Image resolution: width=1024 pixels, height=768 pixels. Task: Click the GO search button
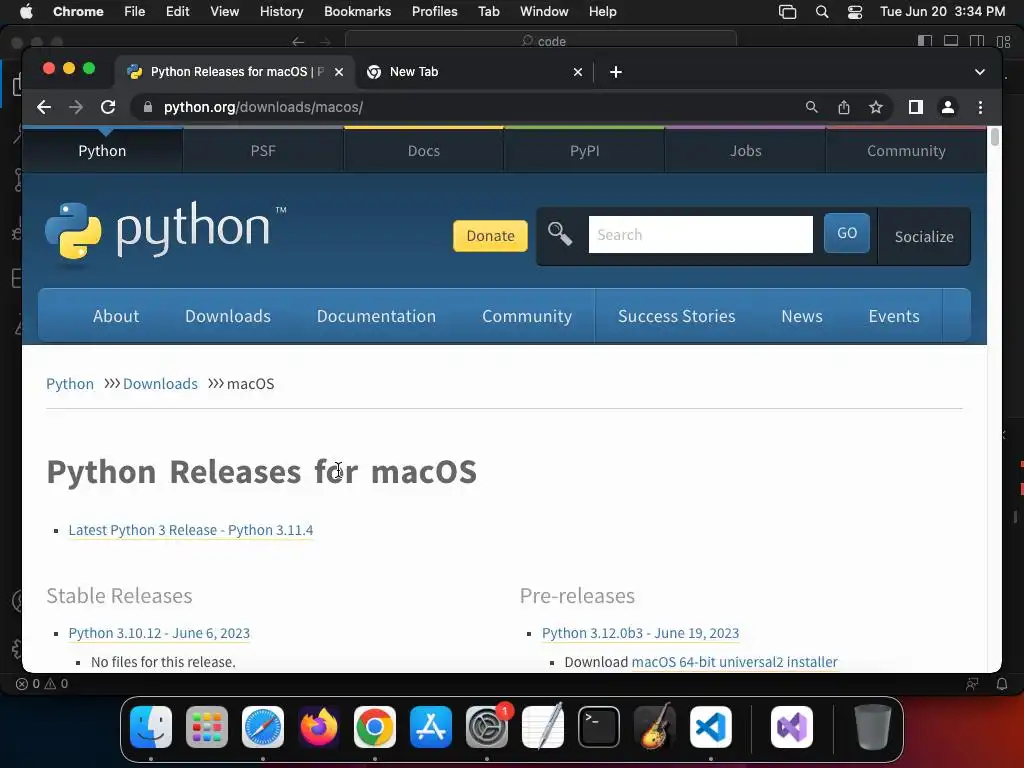click(847, 233)
